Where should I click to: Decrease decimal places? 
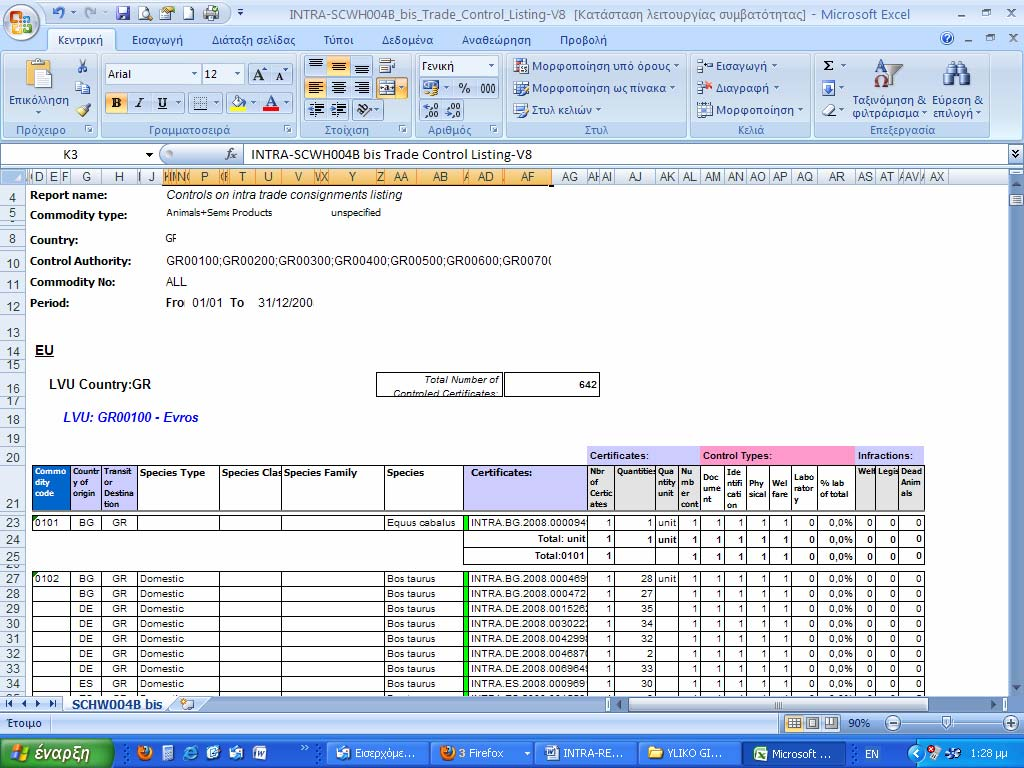click(x=454, y=110)
